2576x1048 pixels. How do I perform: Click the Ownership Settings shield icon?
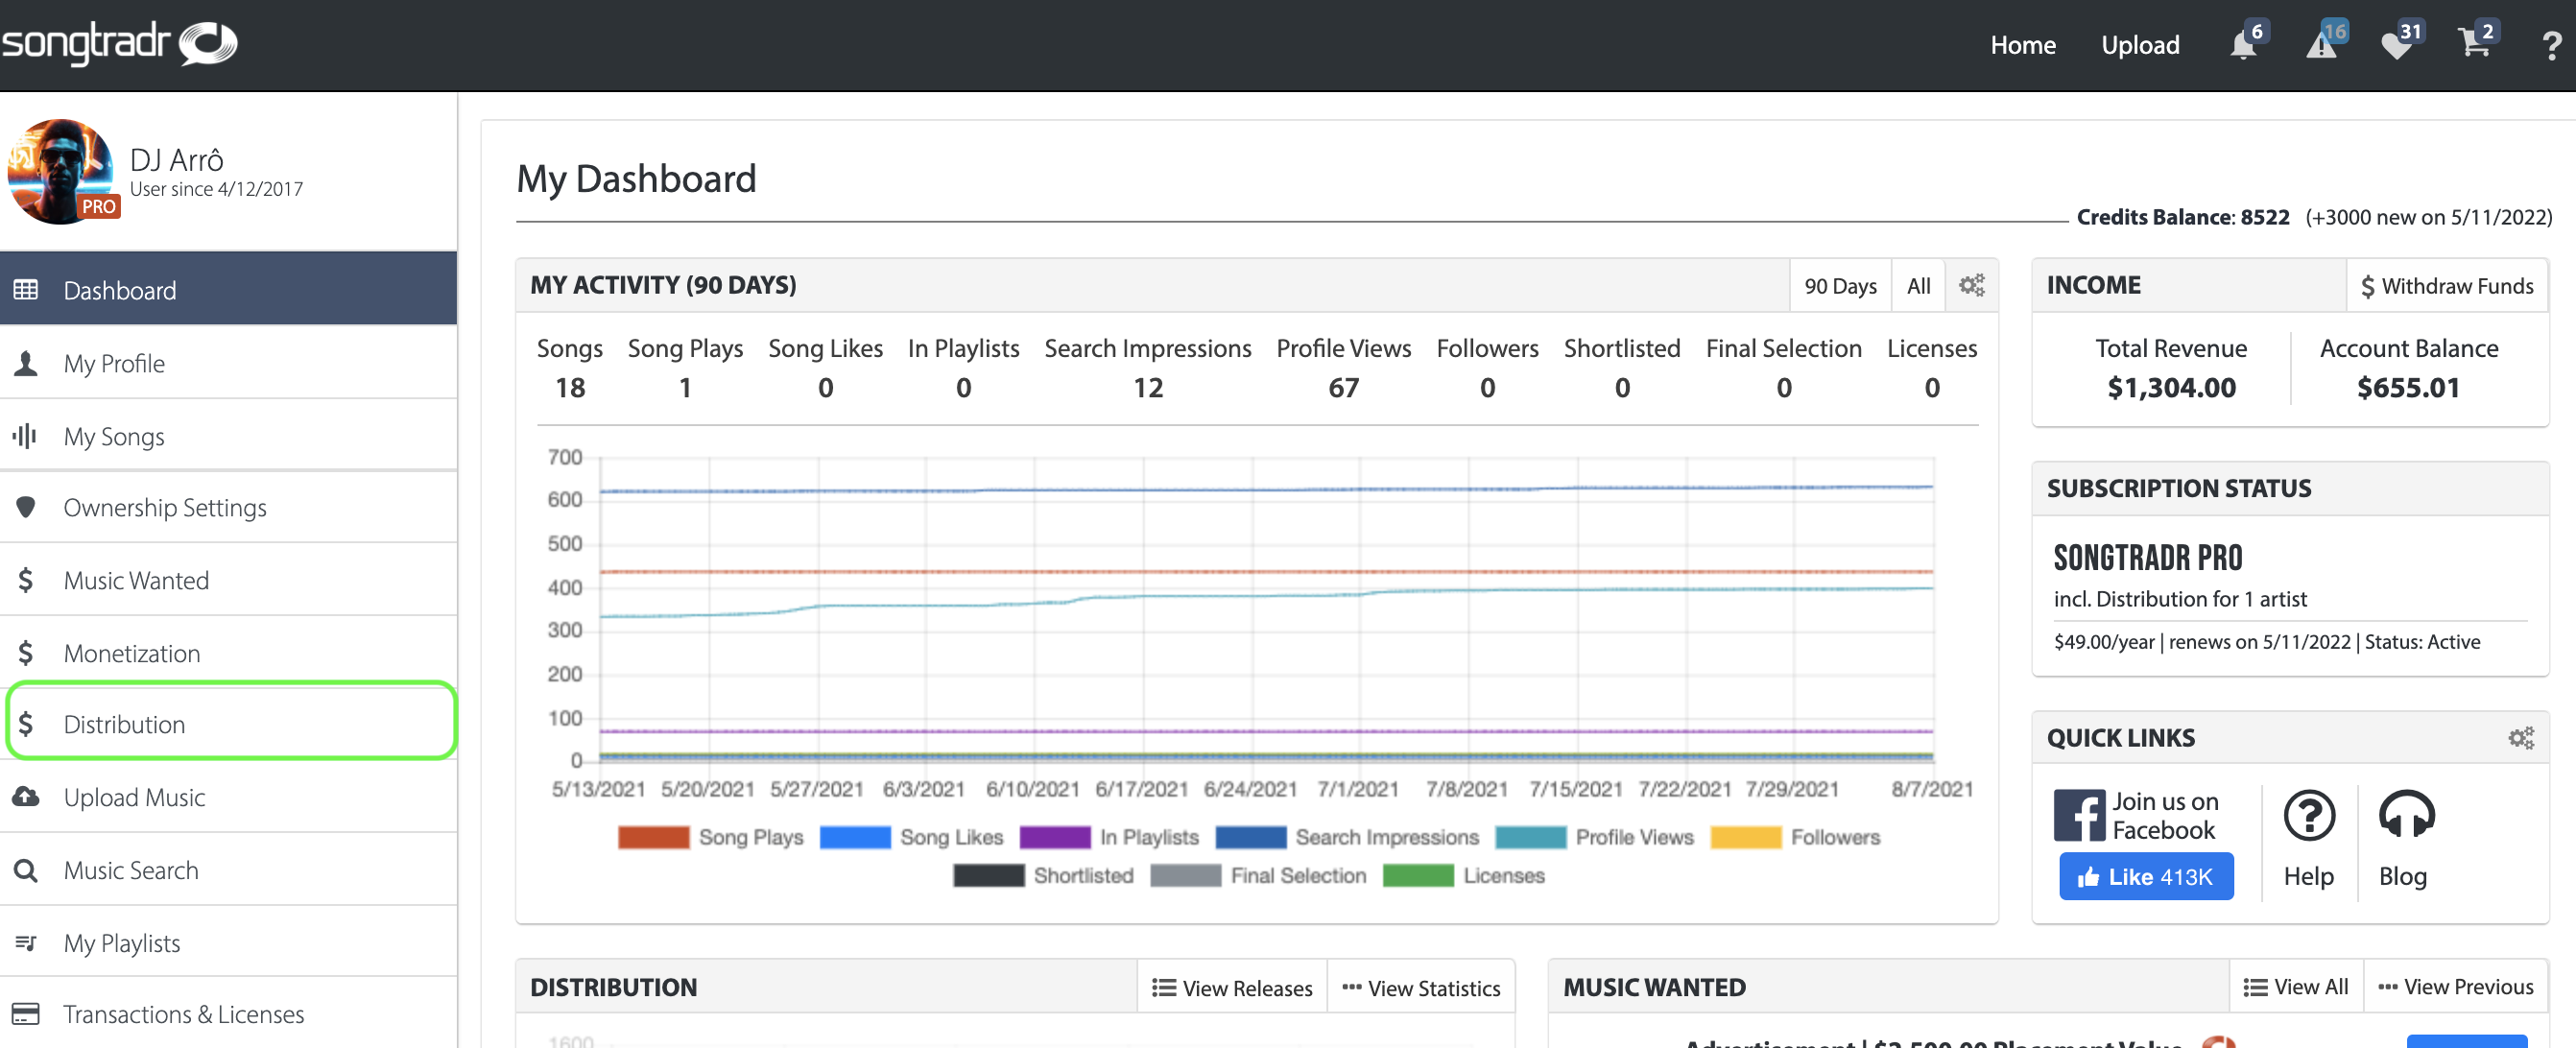click(x=26, y=507)
